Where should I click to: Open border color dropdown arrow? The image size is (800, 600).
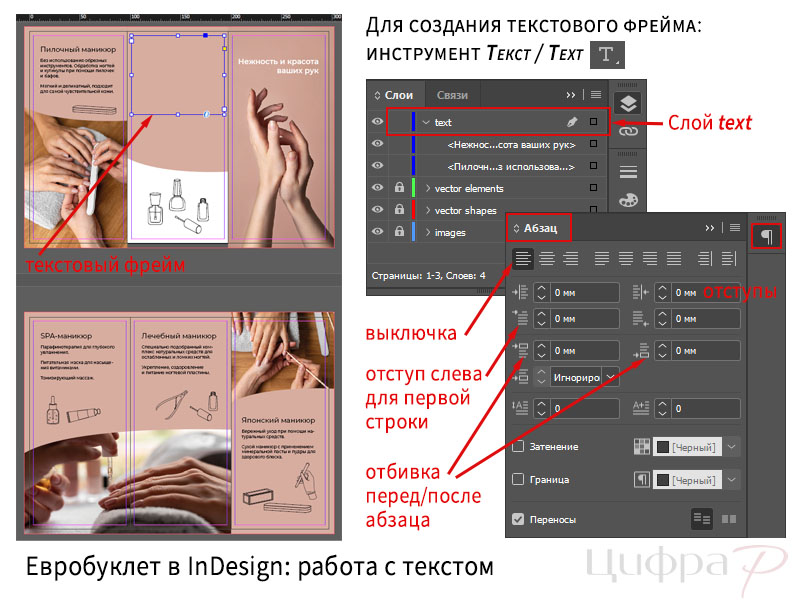(x=731, y=480)
